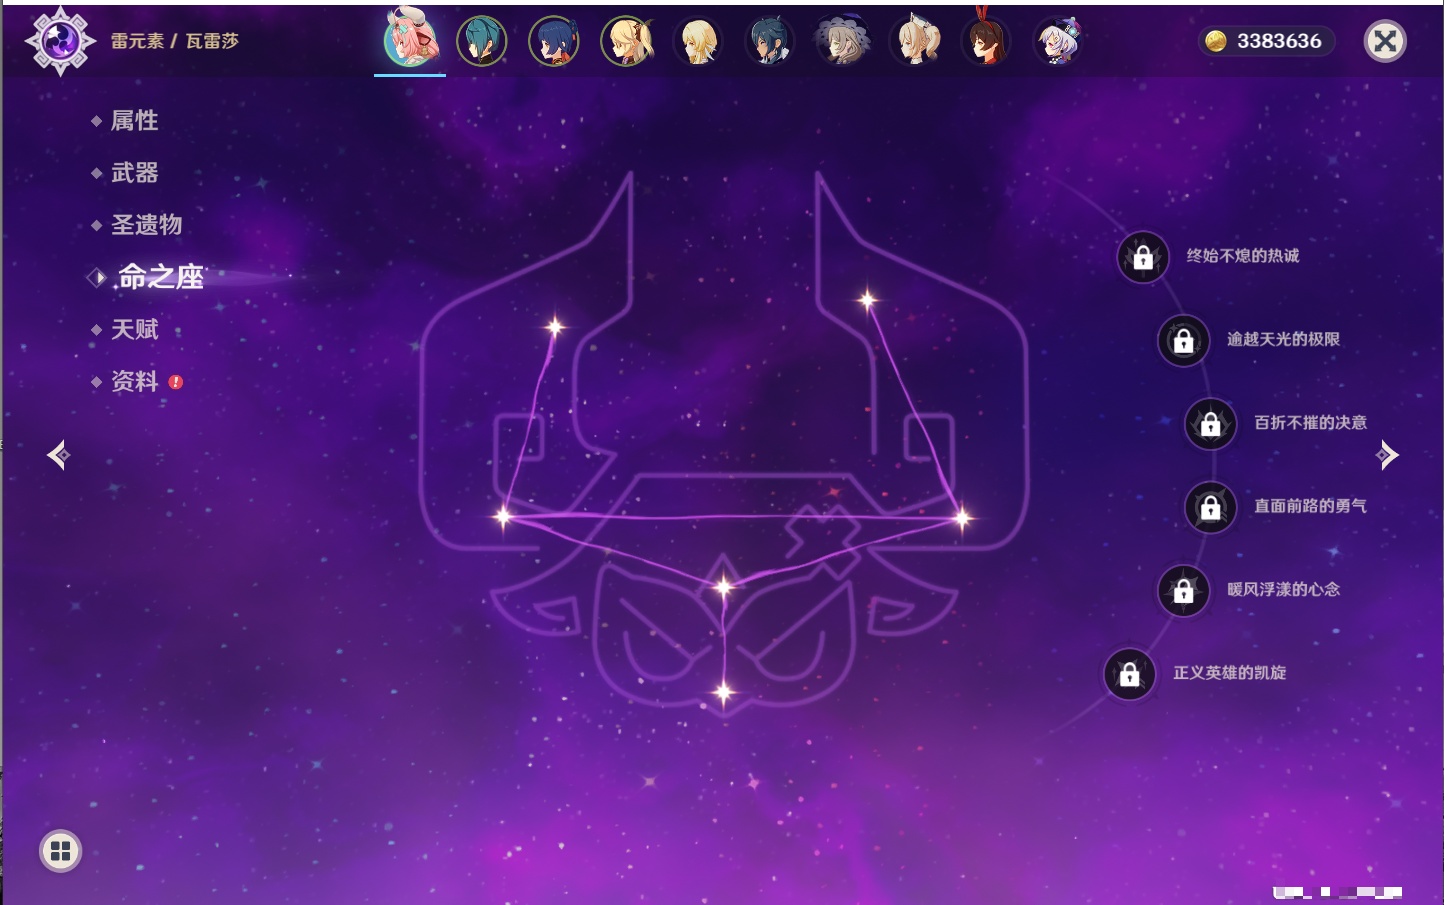Go to next character with right arrow
The image size is (1444, 905).
(1387, 455)
